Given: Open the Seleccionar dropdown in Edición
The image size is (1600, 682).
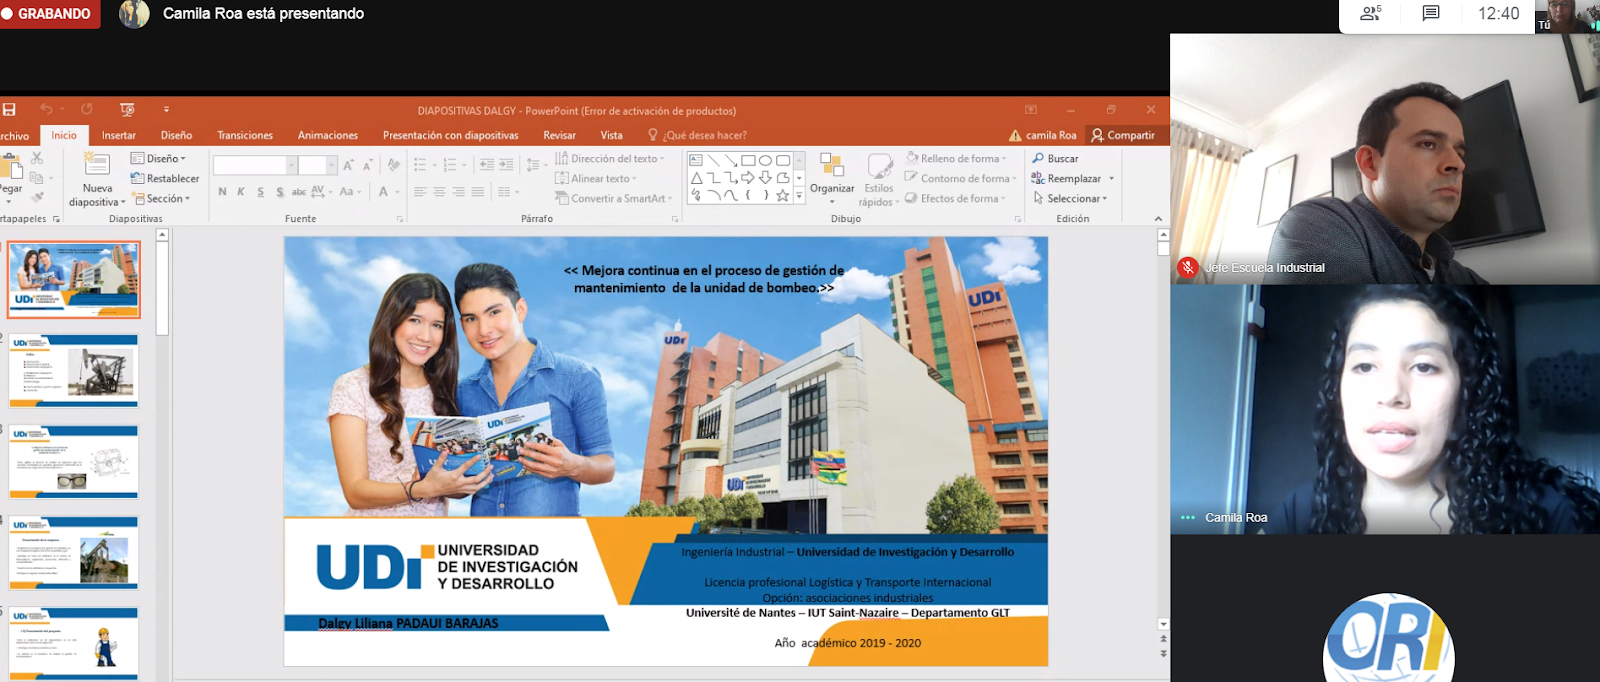Looking at the screenshot, I should [1072, 199].
